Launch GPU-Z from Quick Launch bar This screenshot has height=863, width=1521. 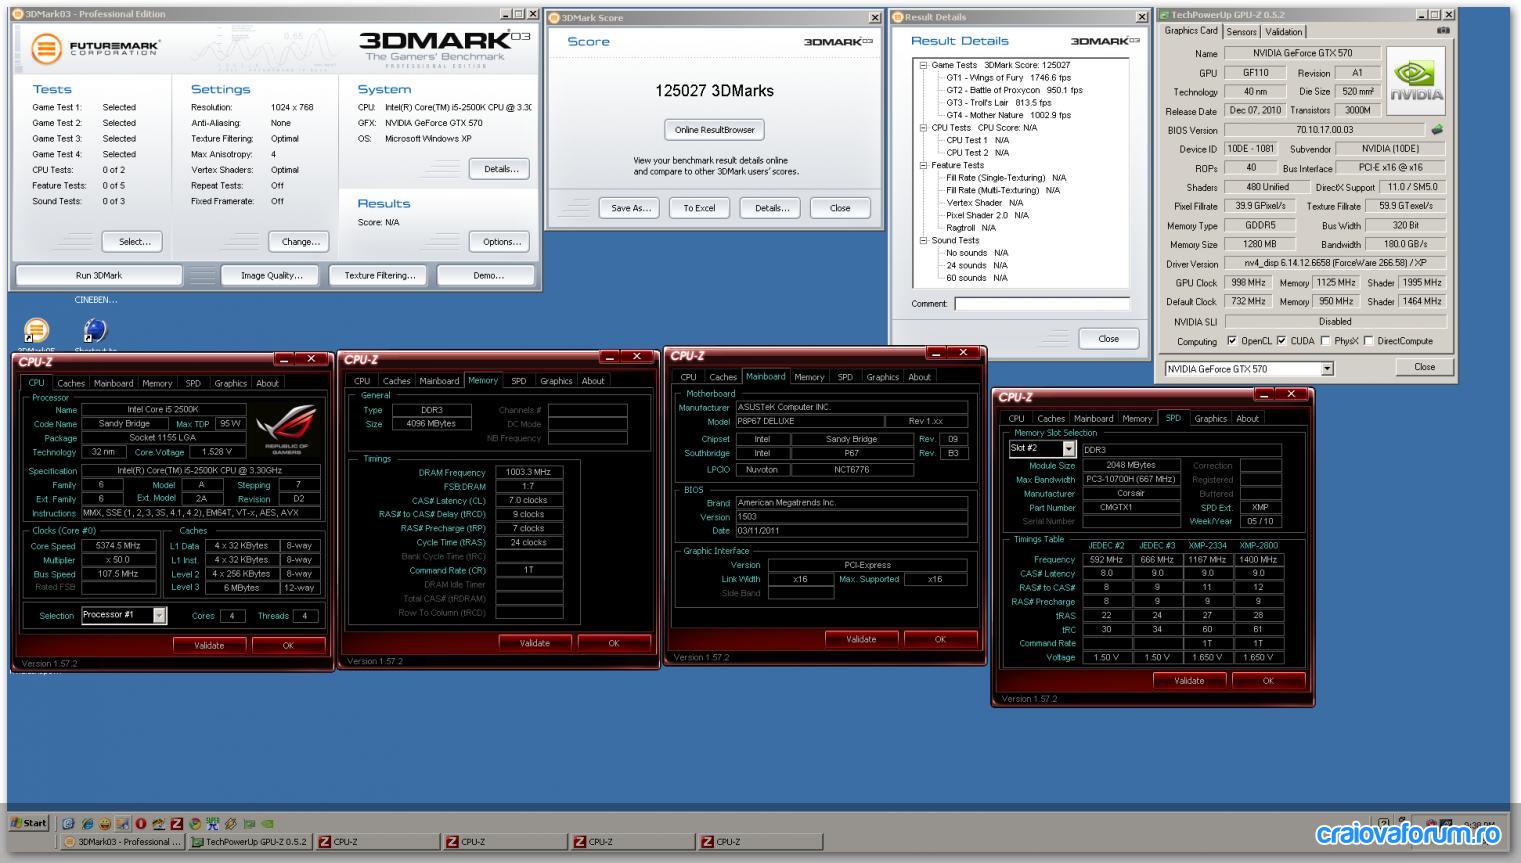tap(249, 824)
